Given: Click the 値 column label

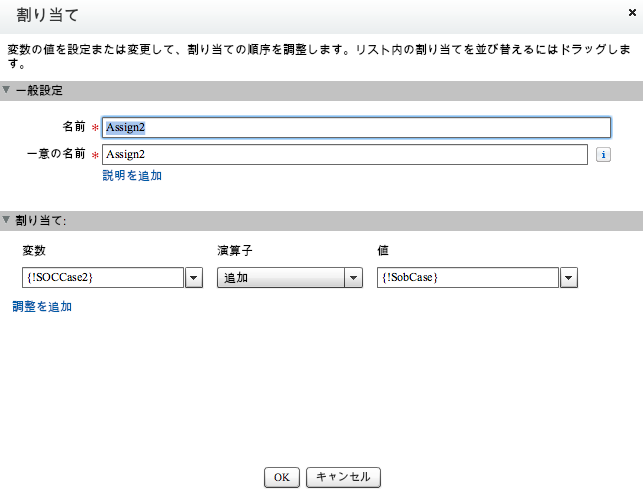Looking at the screenshot, I should click(x=383, y=250).
